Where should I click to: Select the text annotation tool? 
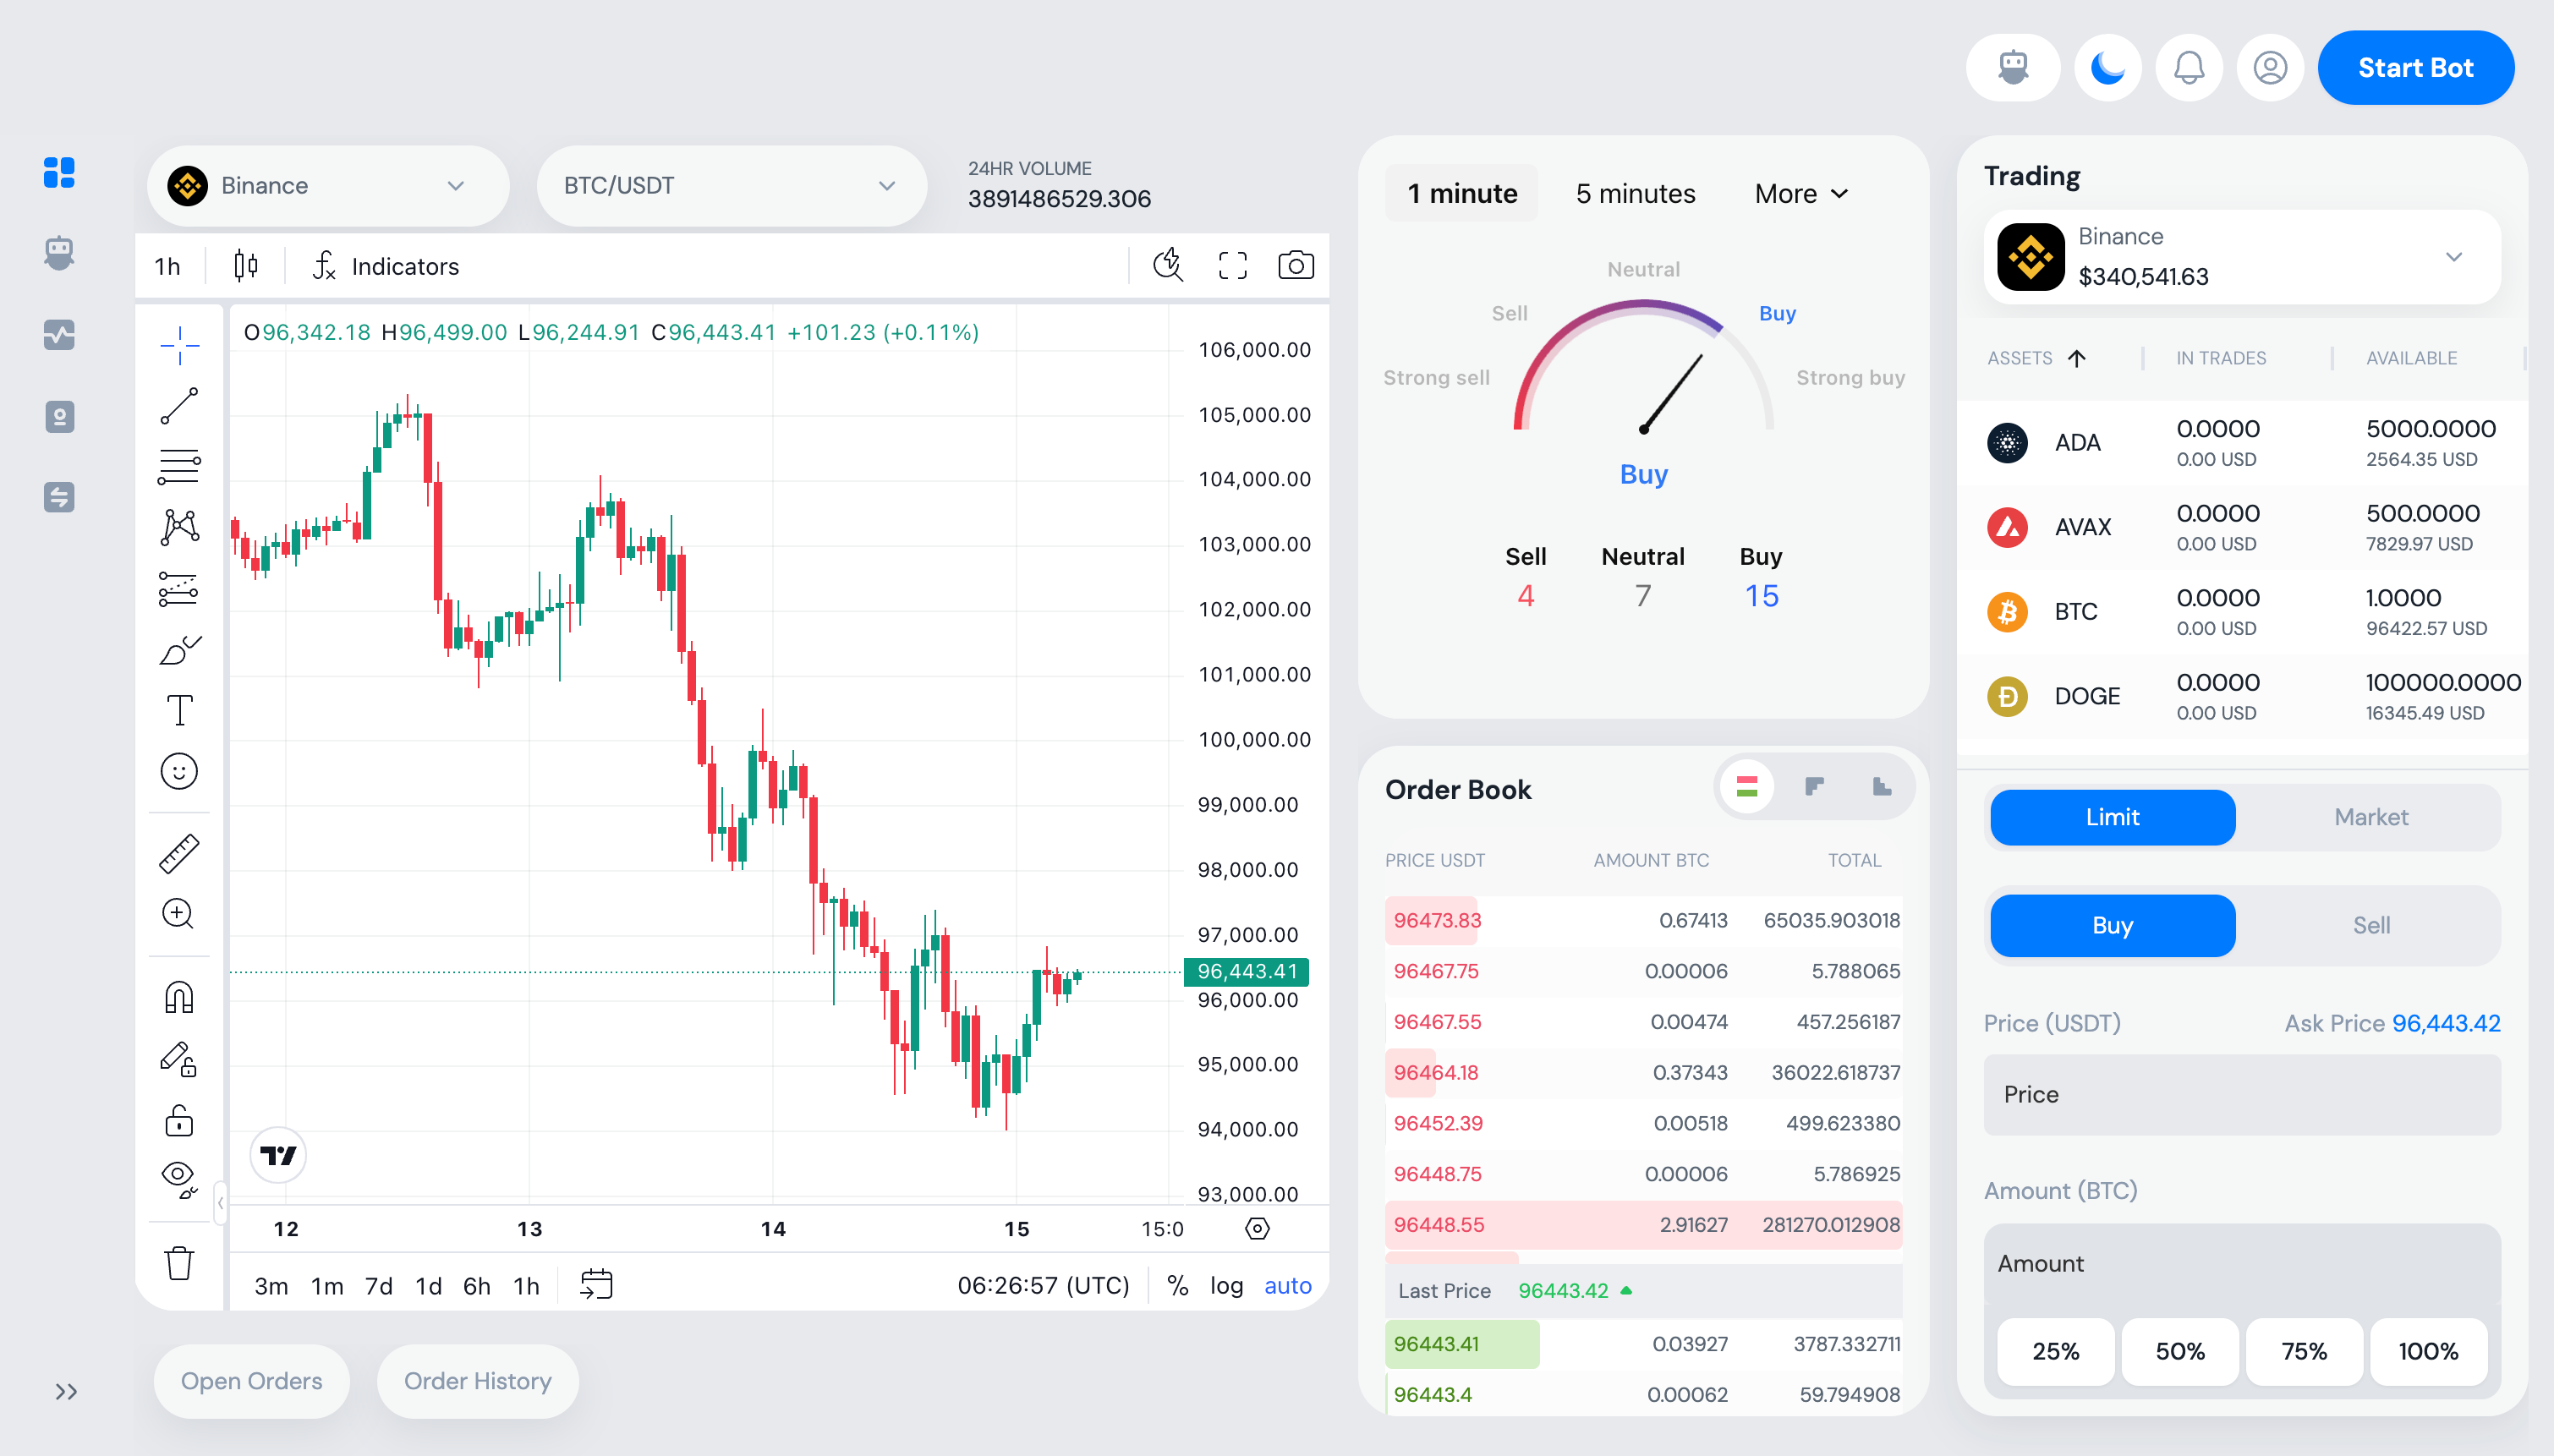[179, 710]
